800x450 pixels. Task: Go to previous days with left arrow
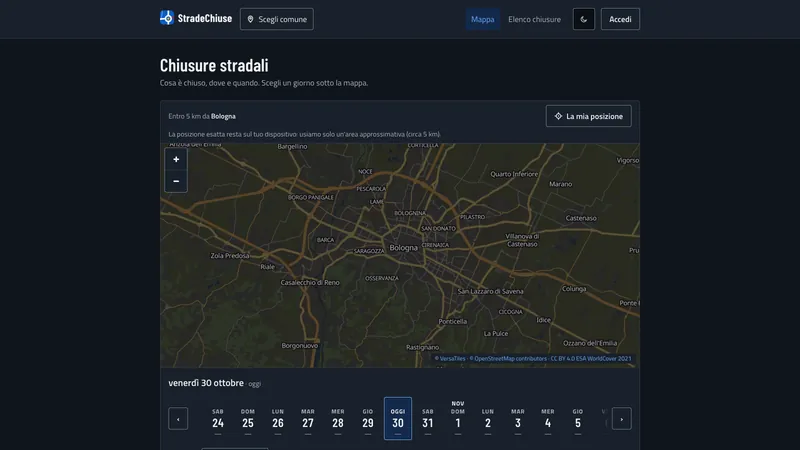point(178,419)
